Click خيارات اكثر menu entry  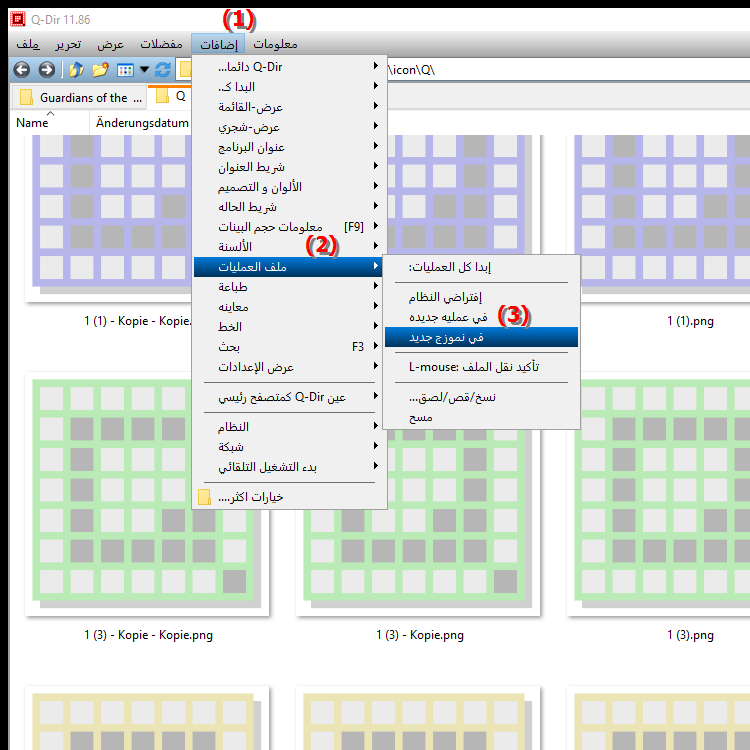[x=289, y=497]
